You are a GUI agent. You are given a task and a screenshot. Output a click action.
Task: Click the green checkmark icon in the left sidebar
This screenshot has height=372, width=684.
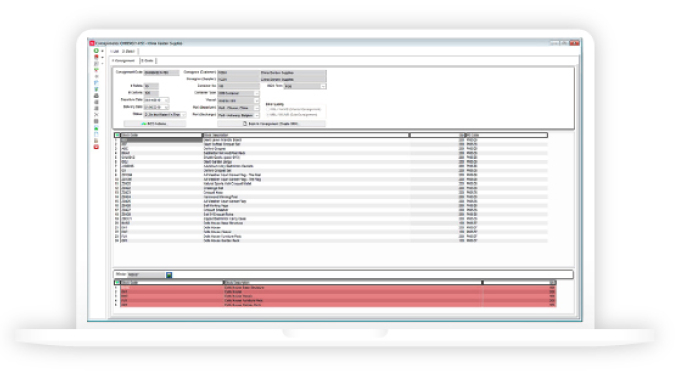point(96,89)
